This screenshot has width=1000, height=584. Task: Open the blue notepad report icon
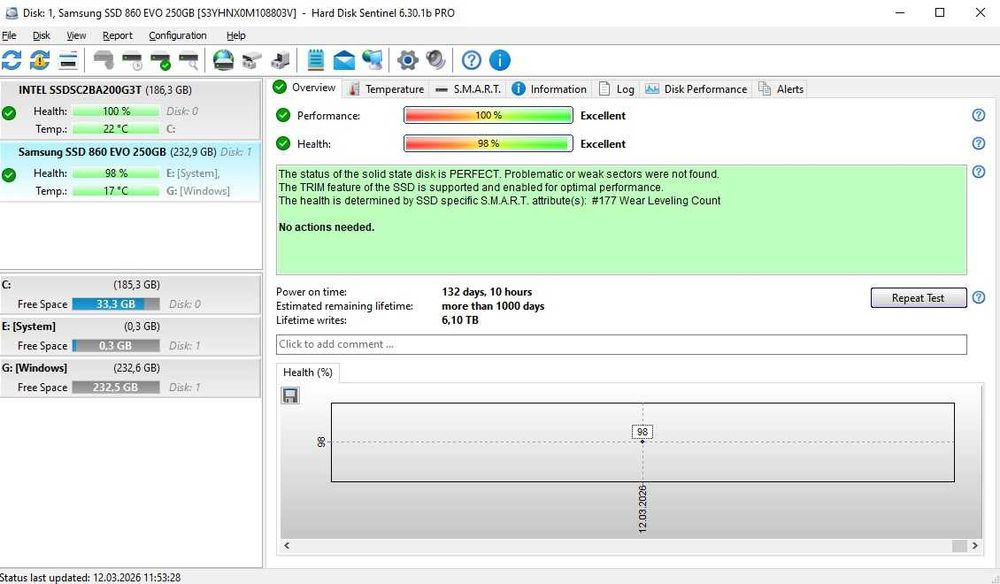tap(316, 61)
